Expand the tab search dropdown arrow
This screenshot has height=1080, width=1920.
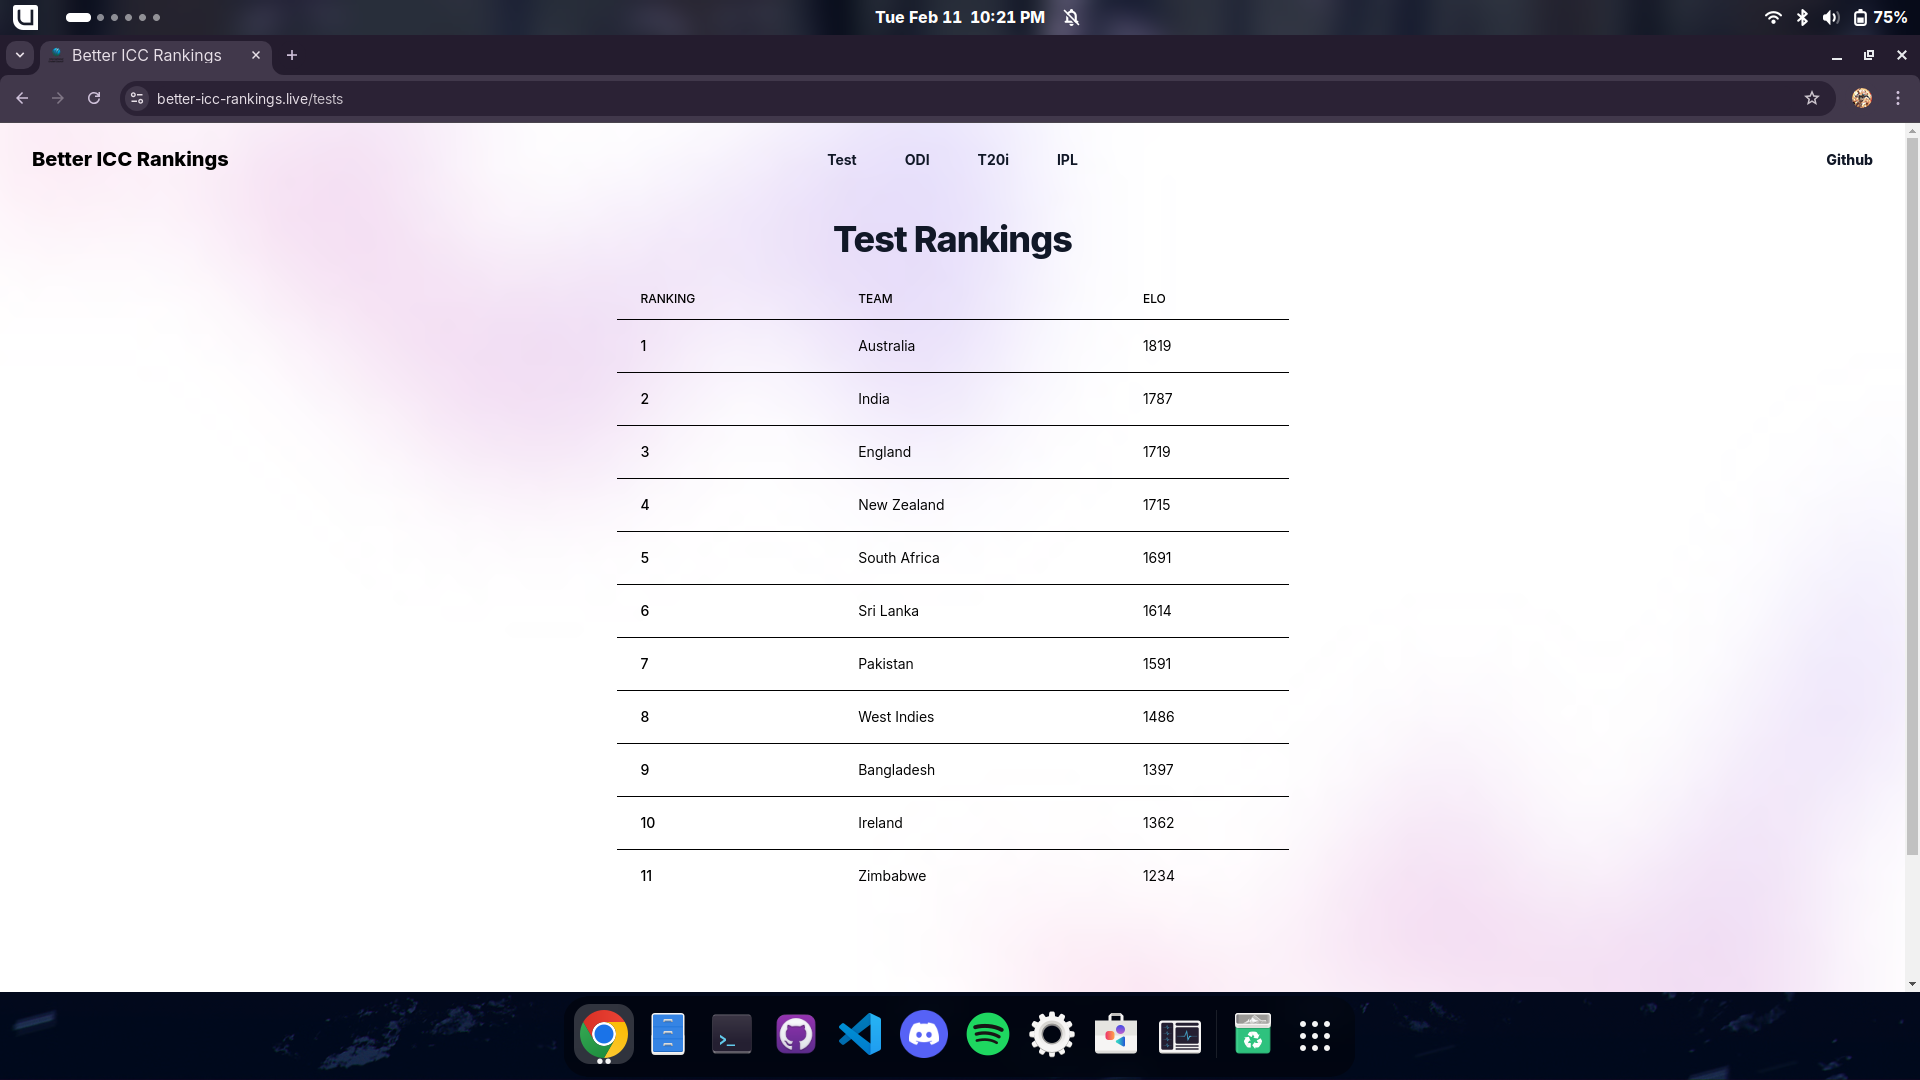tap(20, 55)
